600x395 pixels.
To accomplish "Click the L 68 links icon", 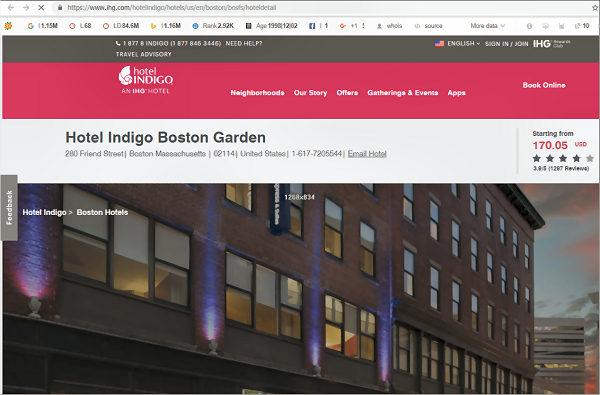I will coord(72,26).
